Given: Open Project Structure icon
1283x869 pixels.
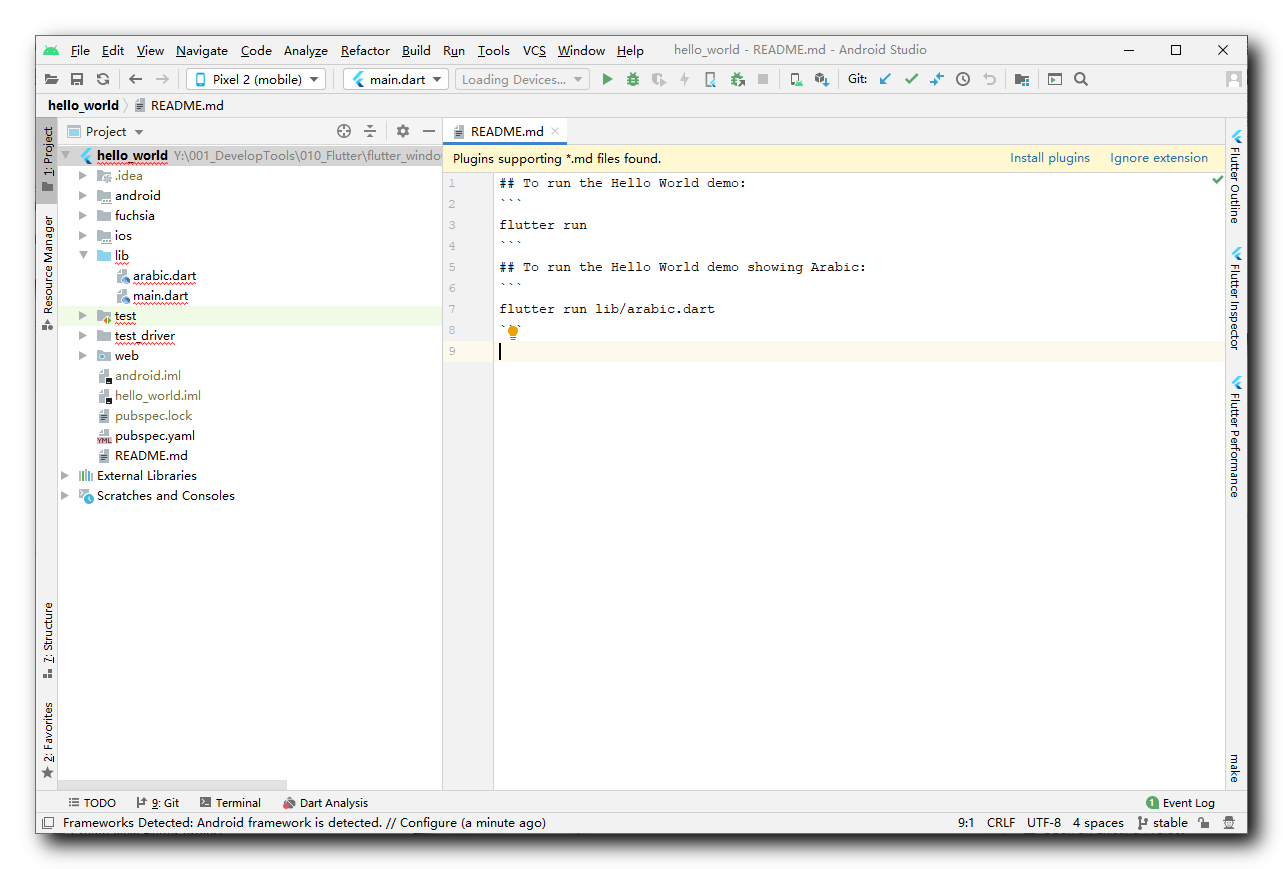Looking at the screenshot, I should (1021, 79).
